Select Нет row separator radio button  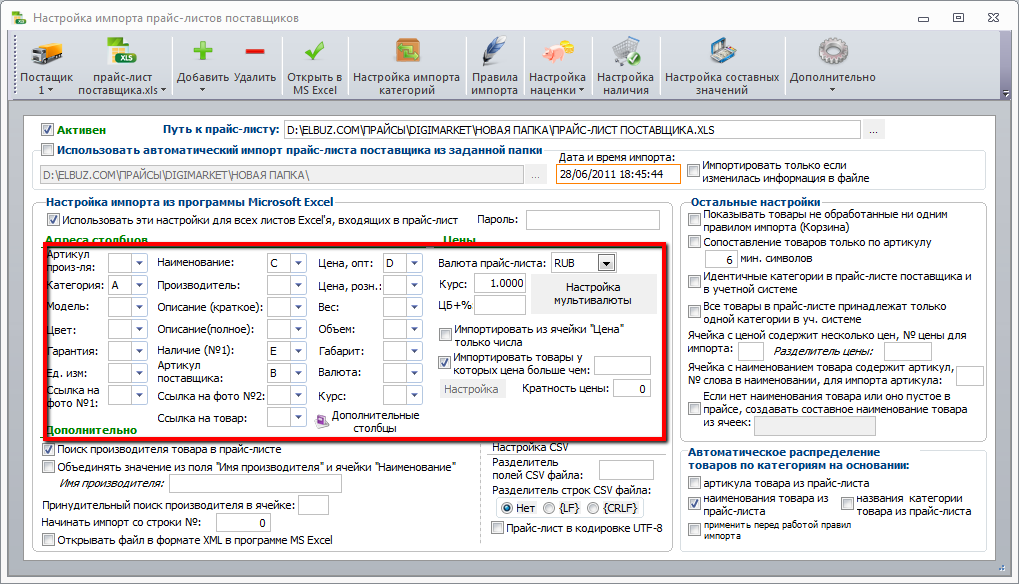click(x=507, y=508)
